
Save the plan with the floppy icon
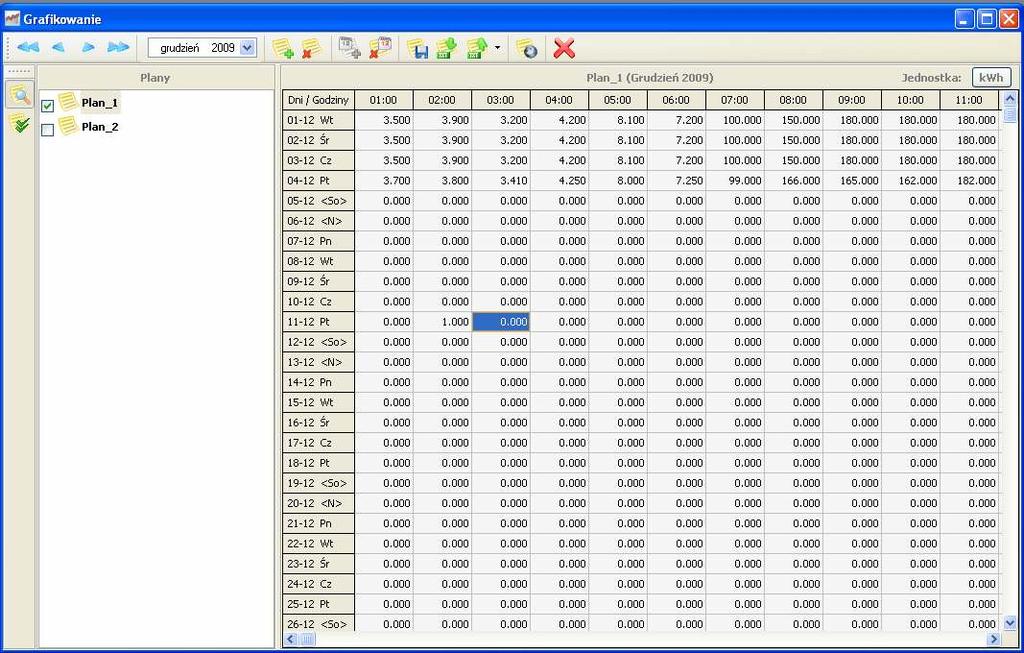pyautogui.click(x=417, y=48)
